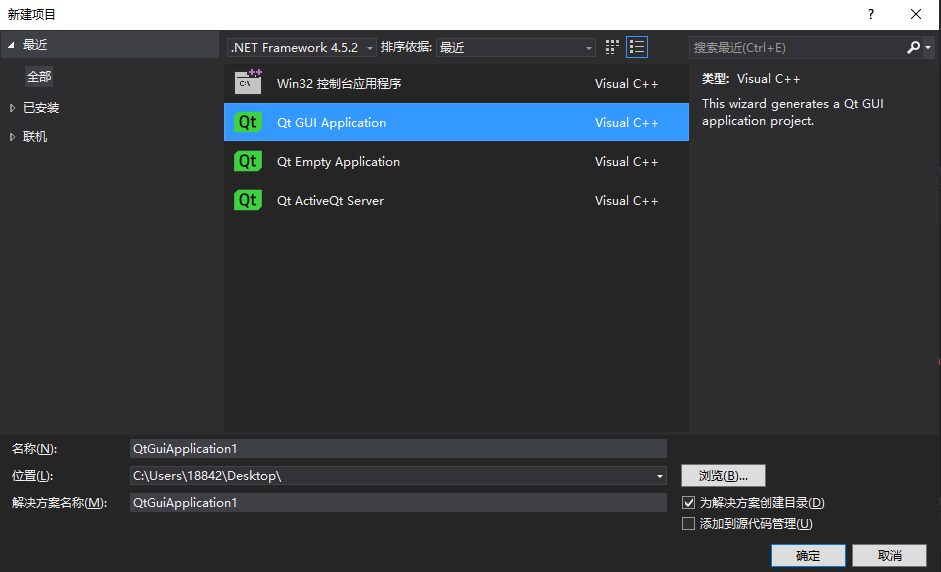The image size is (941, 572).
Task: Click the 名称 project name field
Action: pyautogui.click(x=398, y=448)
